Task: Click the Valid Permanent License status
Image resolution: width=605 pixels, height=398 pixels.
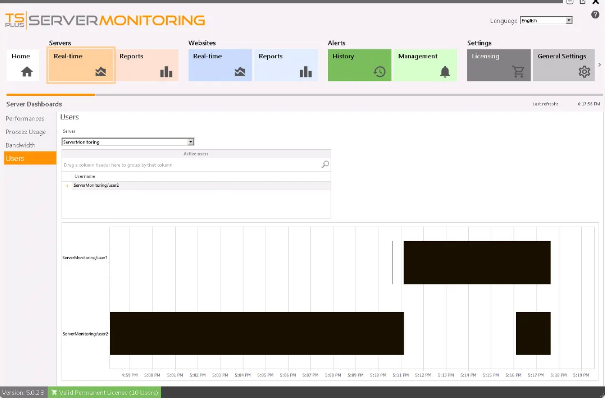Action: tap(105, 393)
